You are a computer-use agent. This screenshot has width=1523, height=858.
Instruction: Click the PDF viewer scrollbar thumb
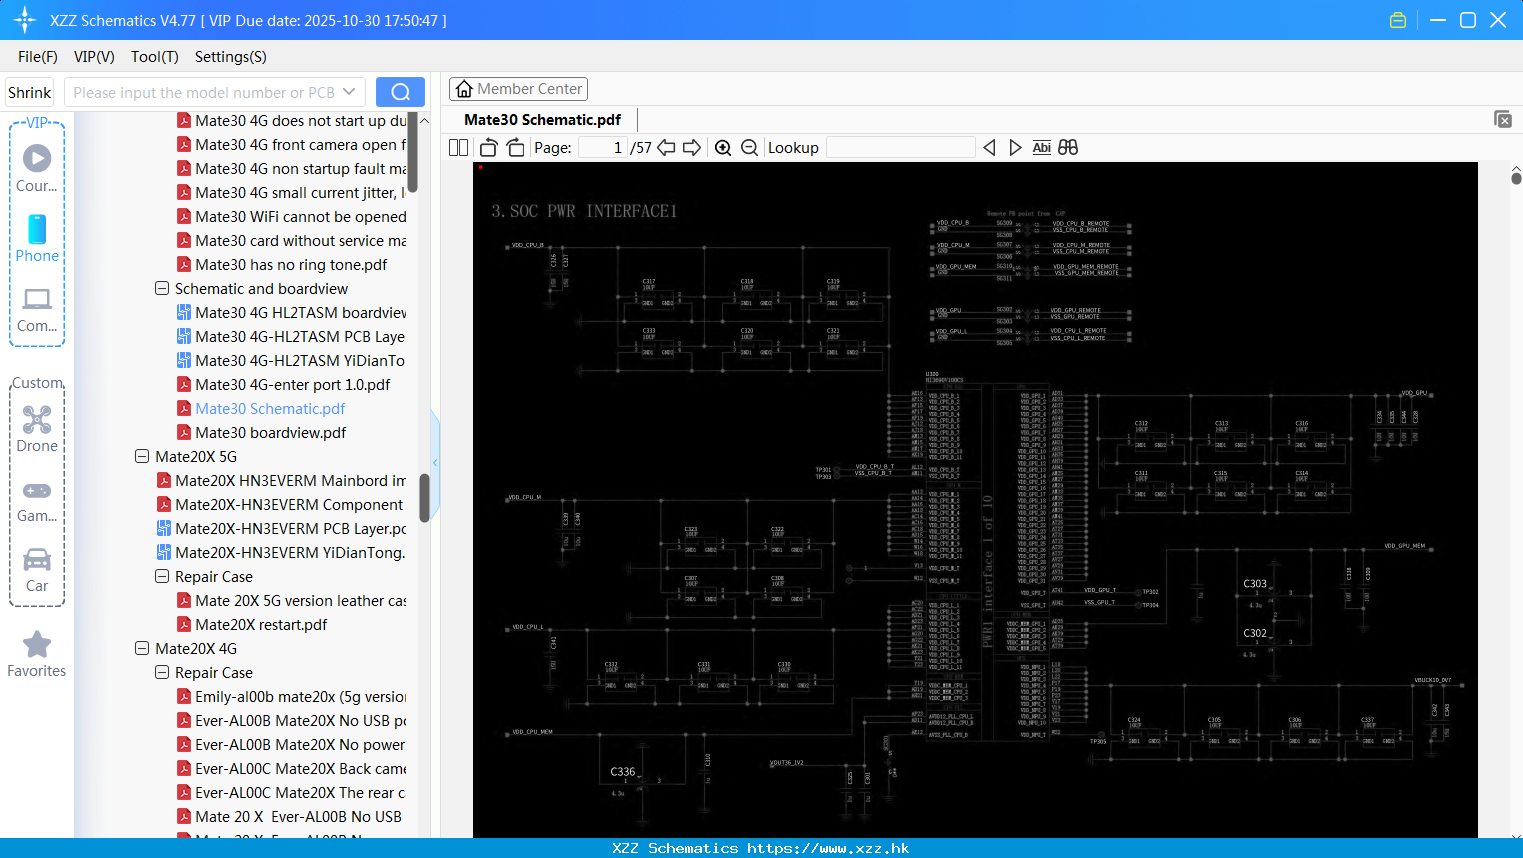pos(1516,178)
